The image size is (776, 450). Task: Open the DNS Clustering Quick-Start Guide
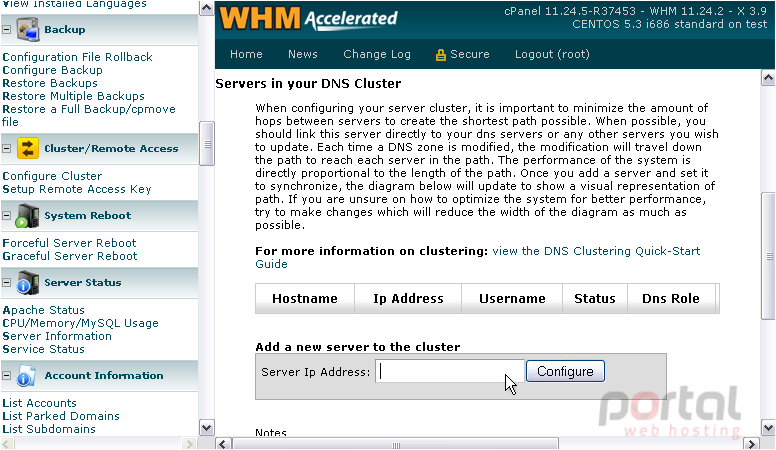click(478, 257)
